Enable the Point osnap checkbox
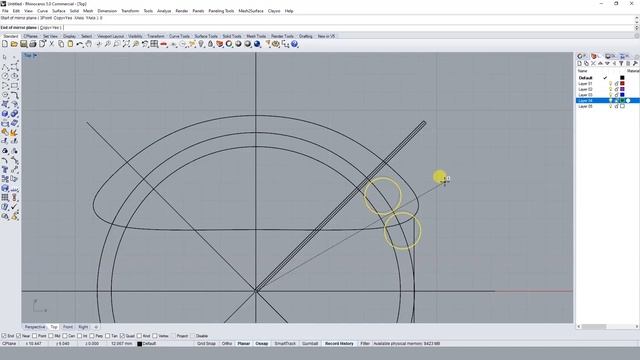640x360 pixels. (x=34, y=336)
